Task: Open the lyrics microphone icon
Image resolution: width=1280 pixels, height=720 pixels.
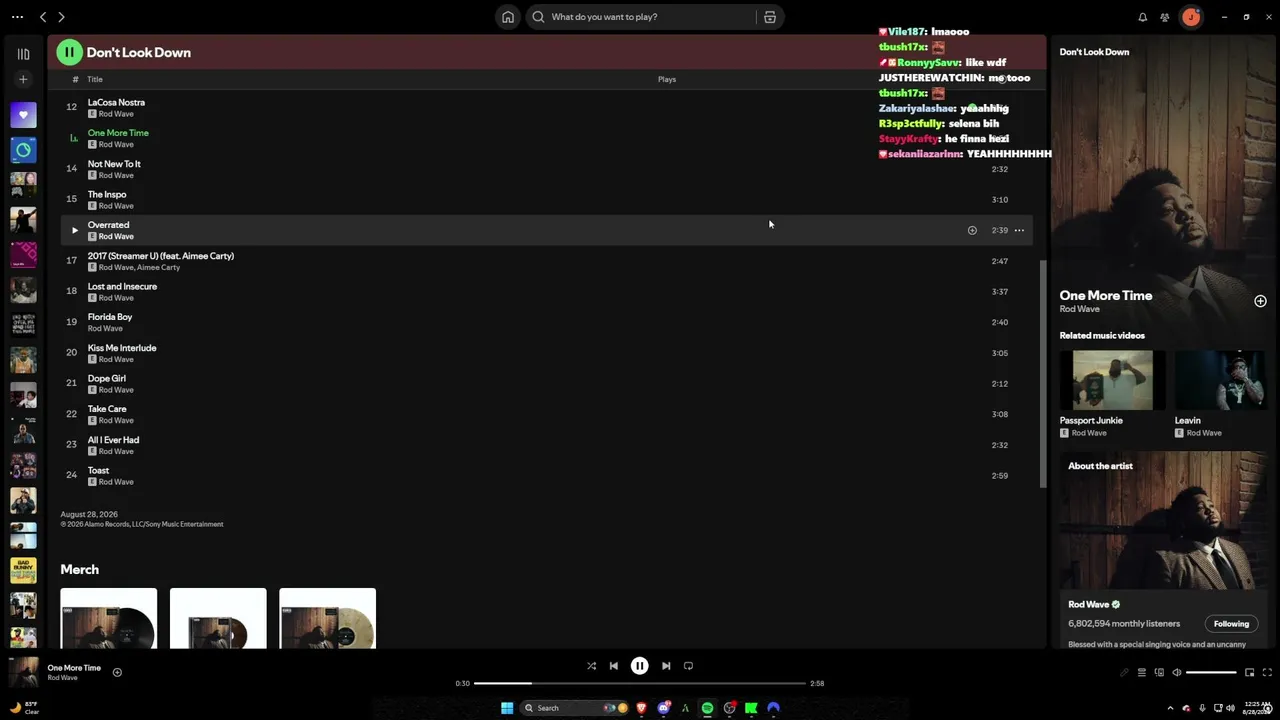Action: click(1124, 672)
